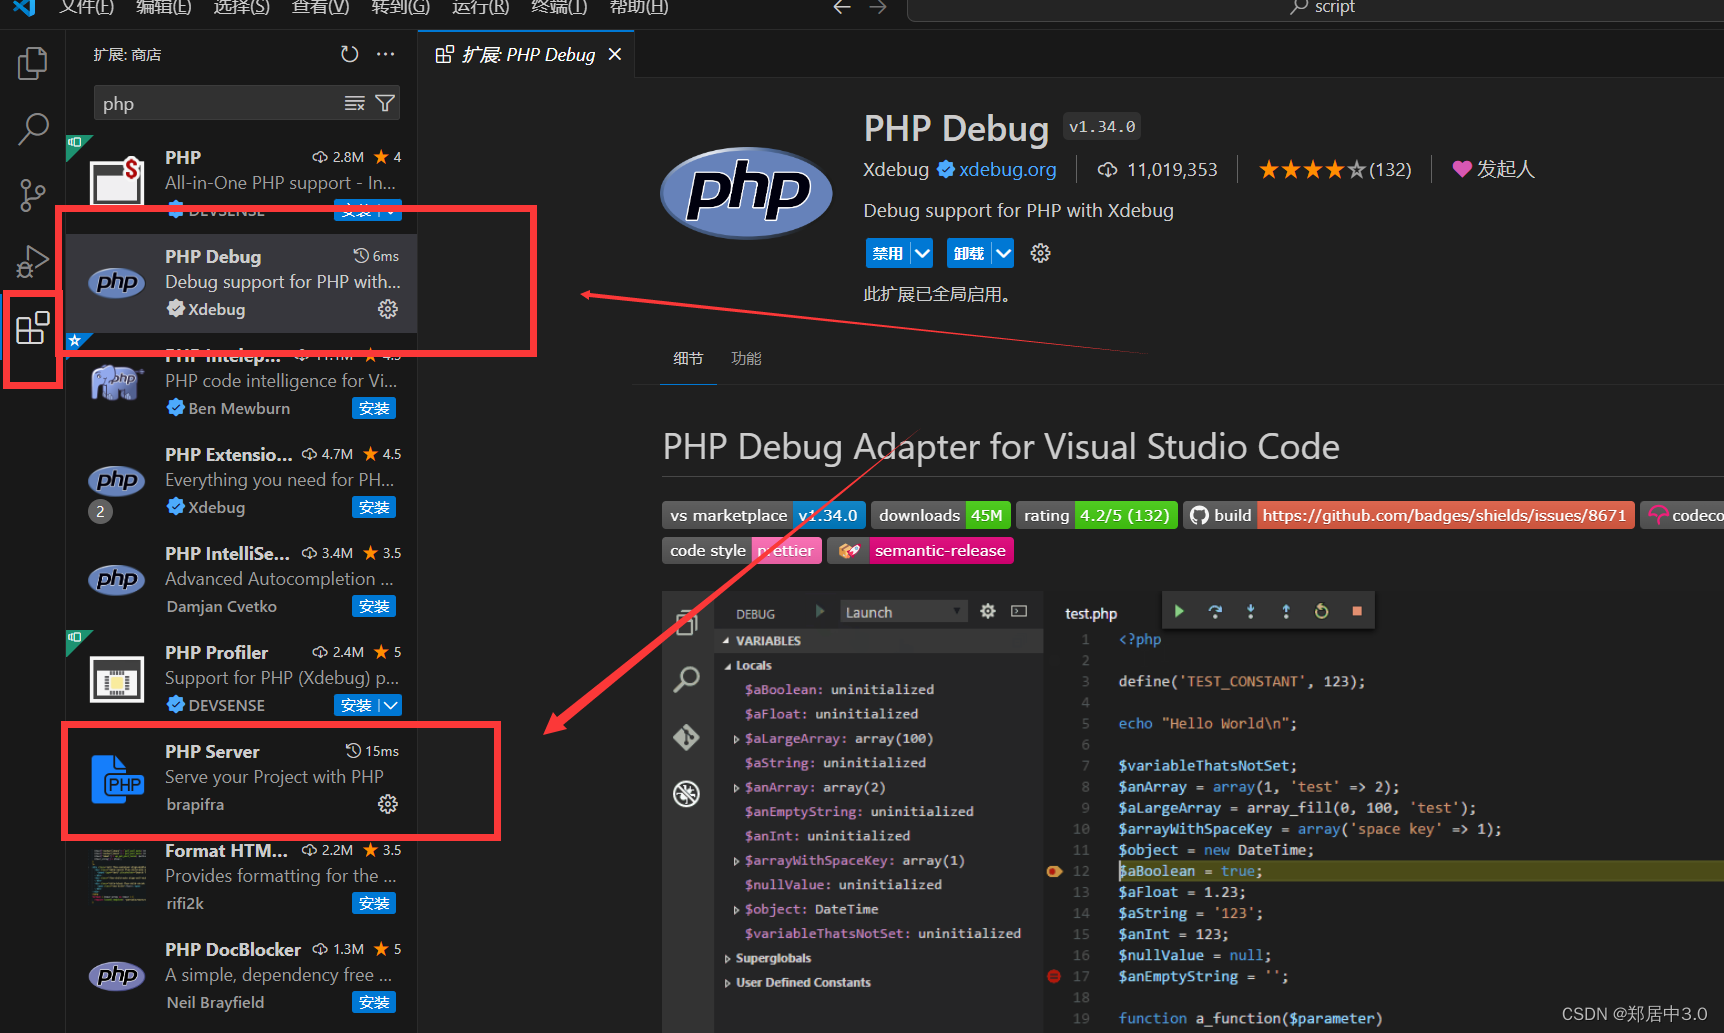Image resolution: width=1724 pixels, height=1033 pixels.
Task: Click the PHP Server manage gear icon
Action: 388,804
